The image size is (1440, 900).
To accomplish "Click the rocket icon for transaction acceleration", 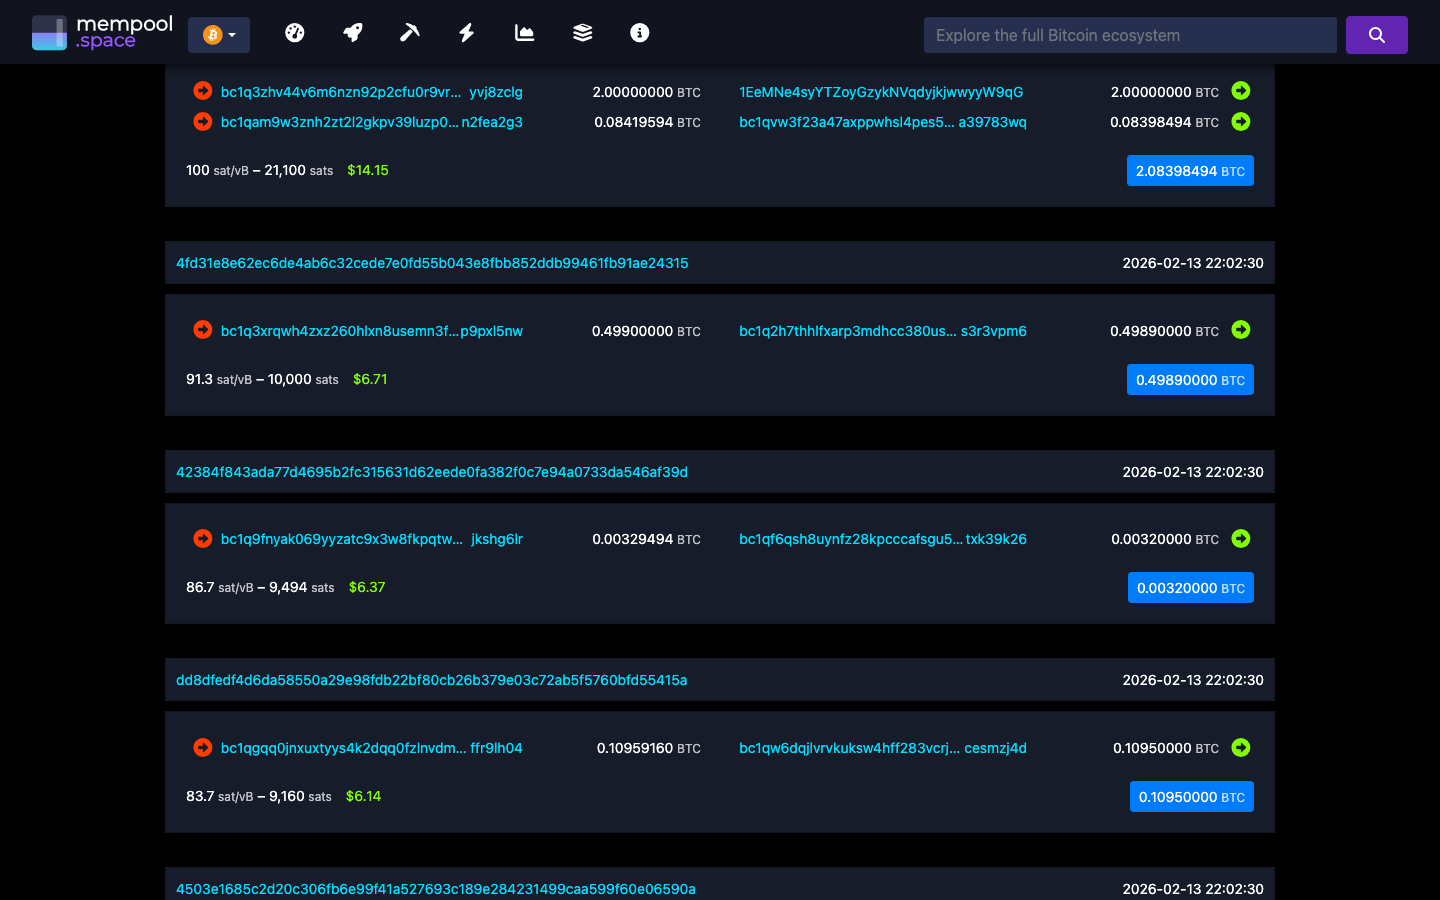I will point(352,32).
